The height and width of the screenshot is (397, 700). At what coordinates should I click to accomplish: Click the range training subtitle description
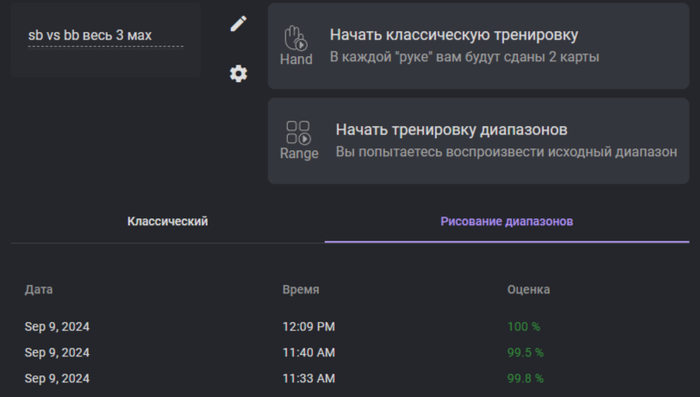point(506,152)
